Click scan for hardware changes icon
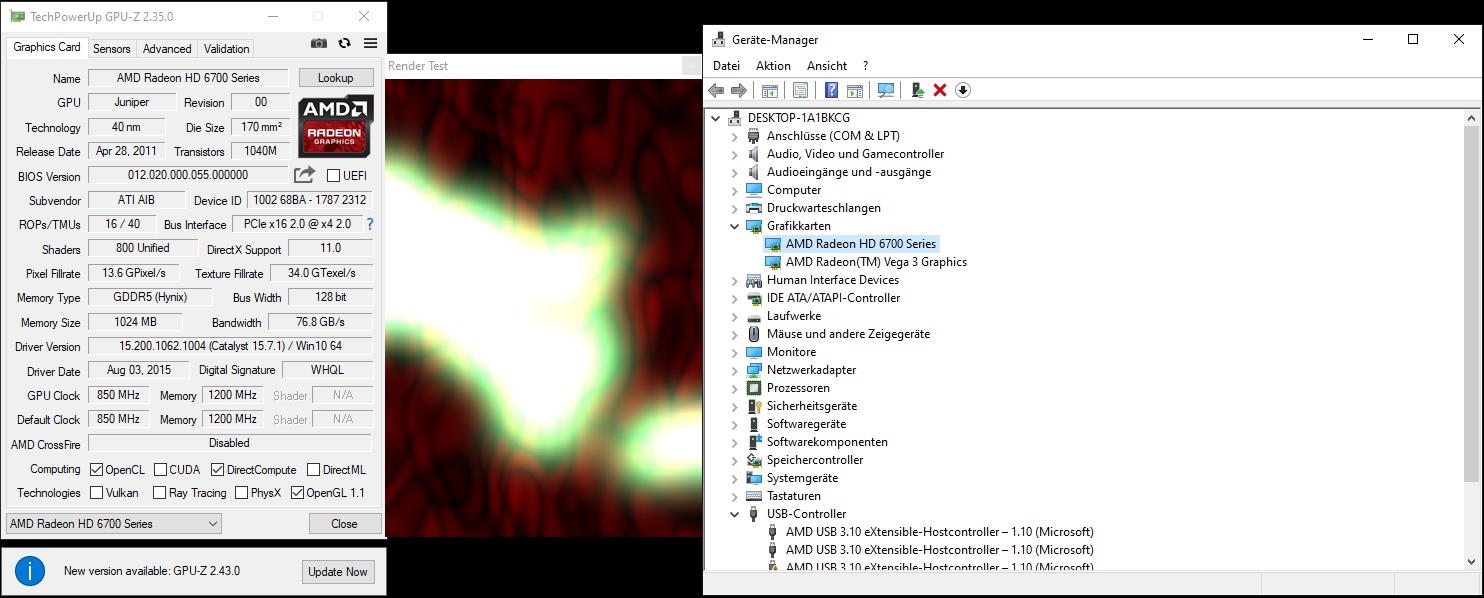This screenshot has height=598, width=1484. pos(885,90)
